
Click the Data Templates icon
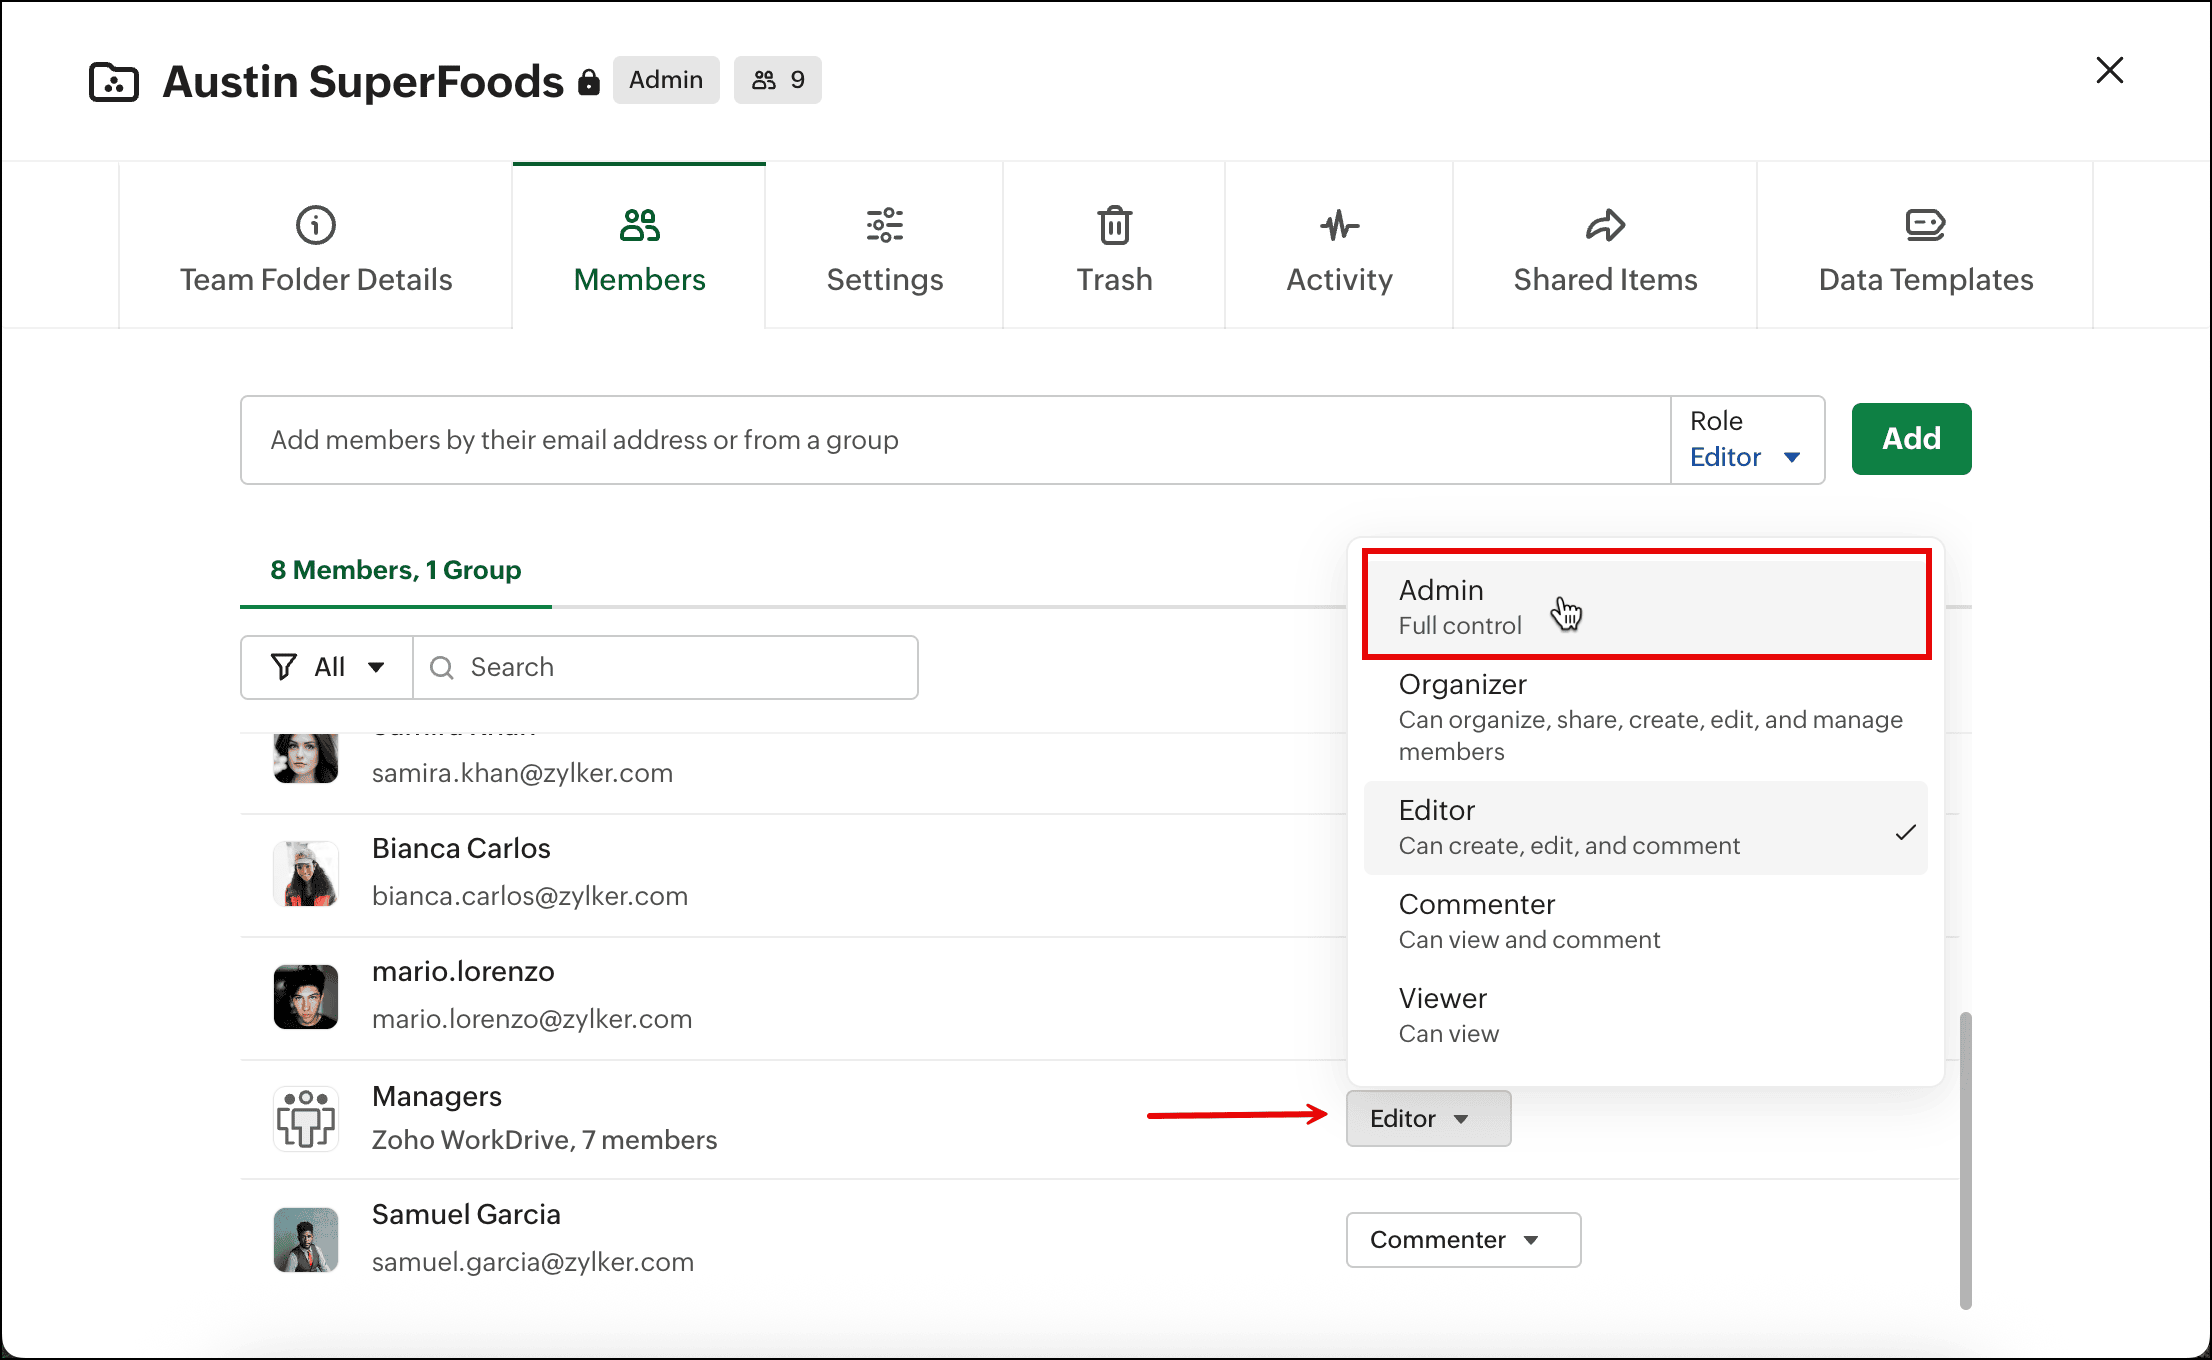[1925, 225]
